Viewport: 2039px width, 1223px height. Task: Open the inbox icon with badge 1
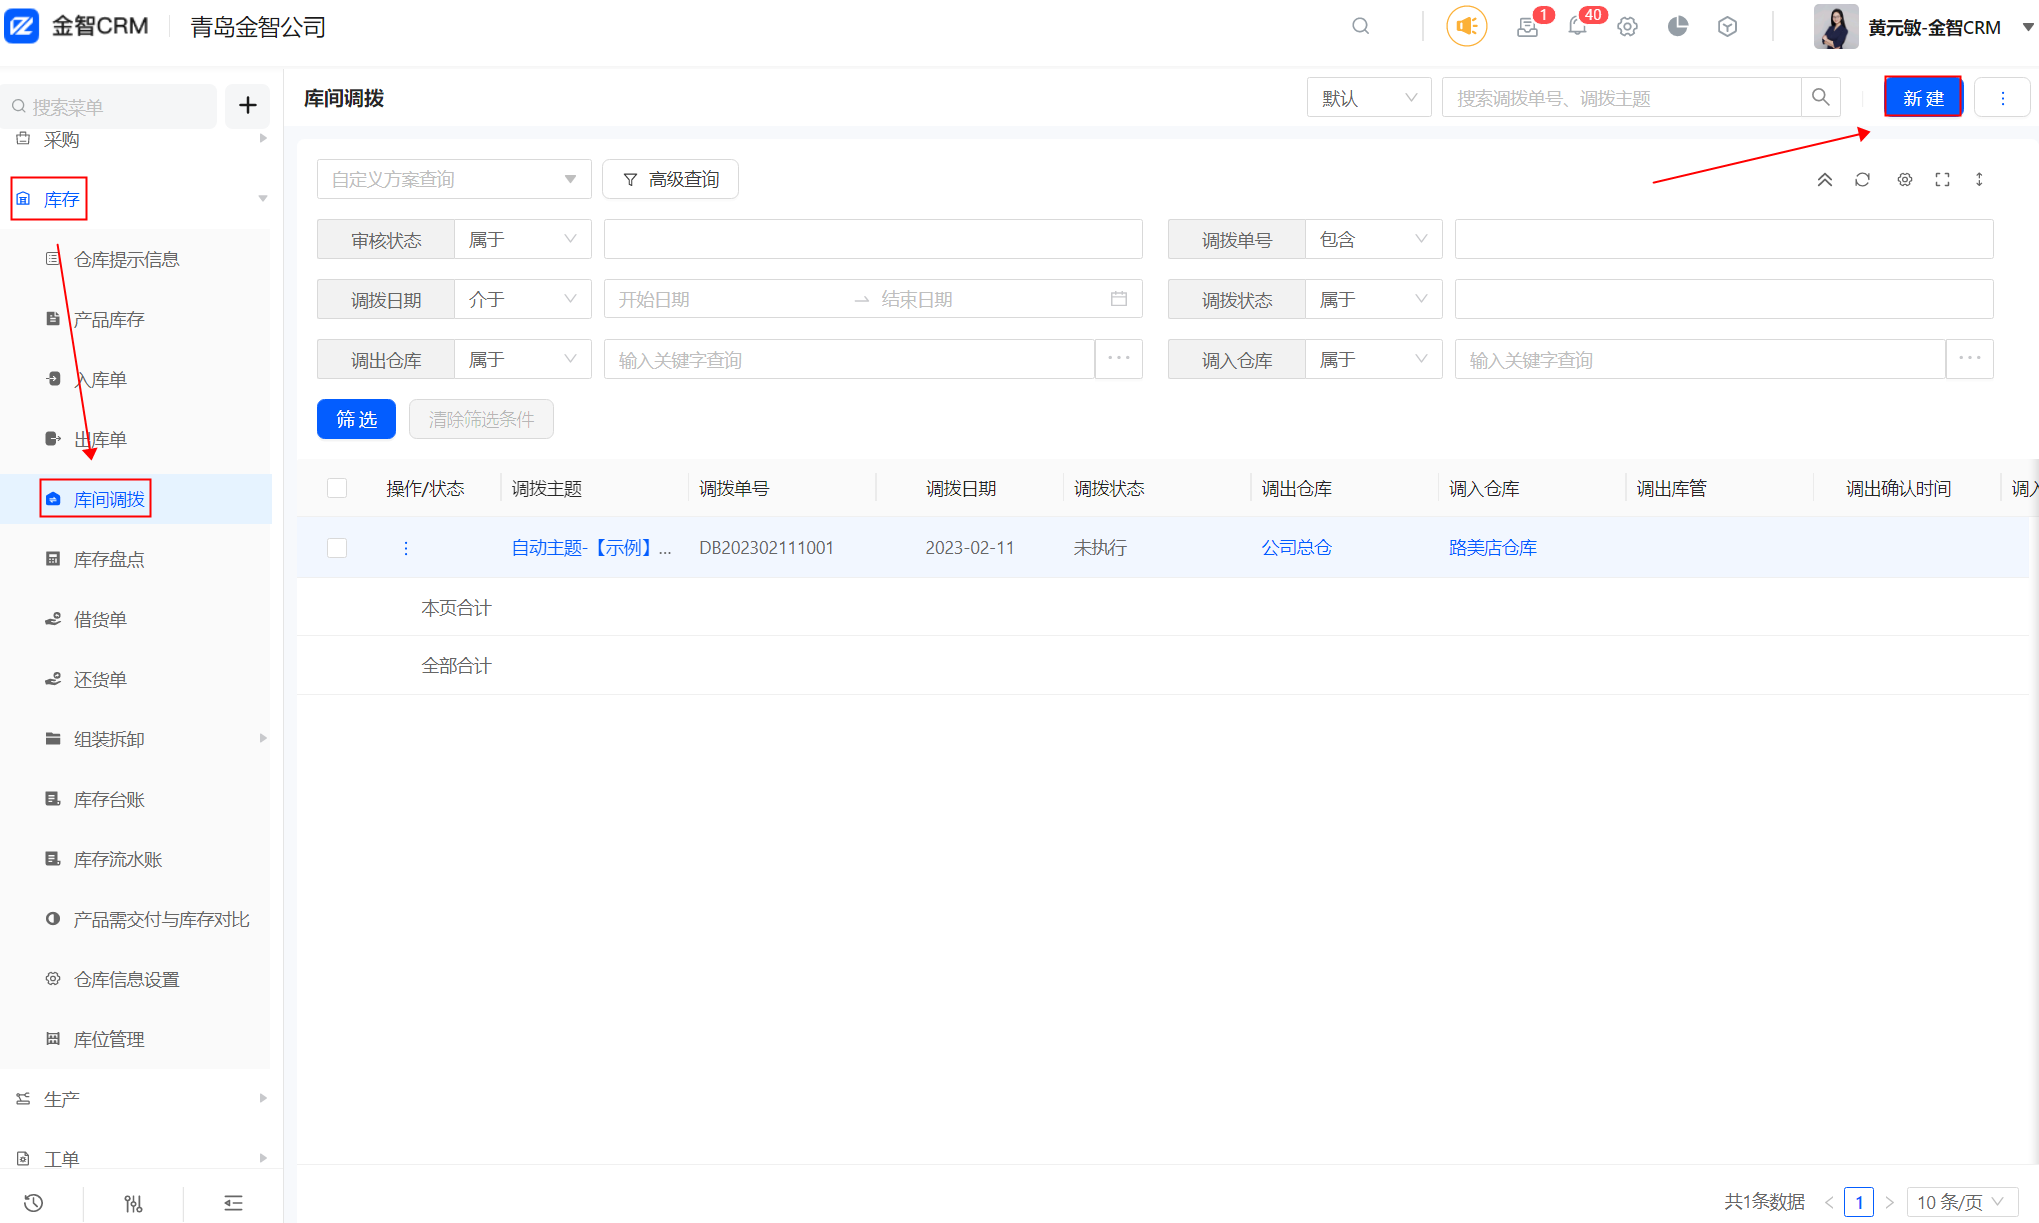click(x=1527, y=27)
